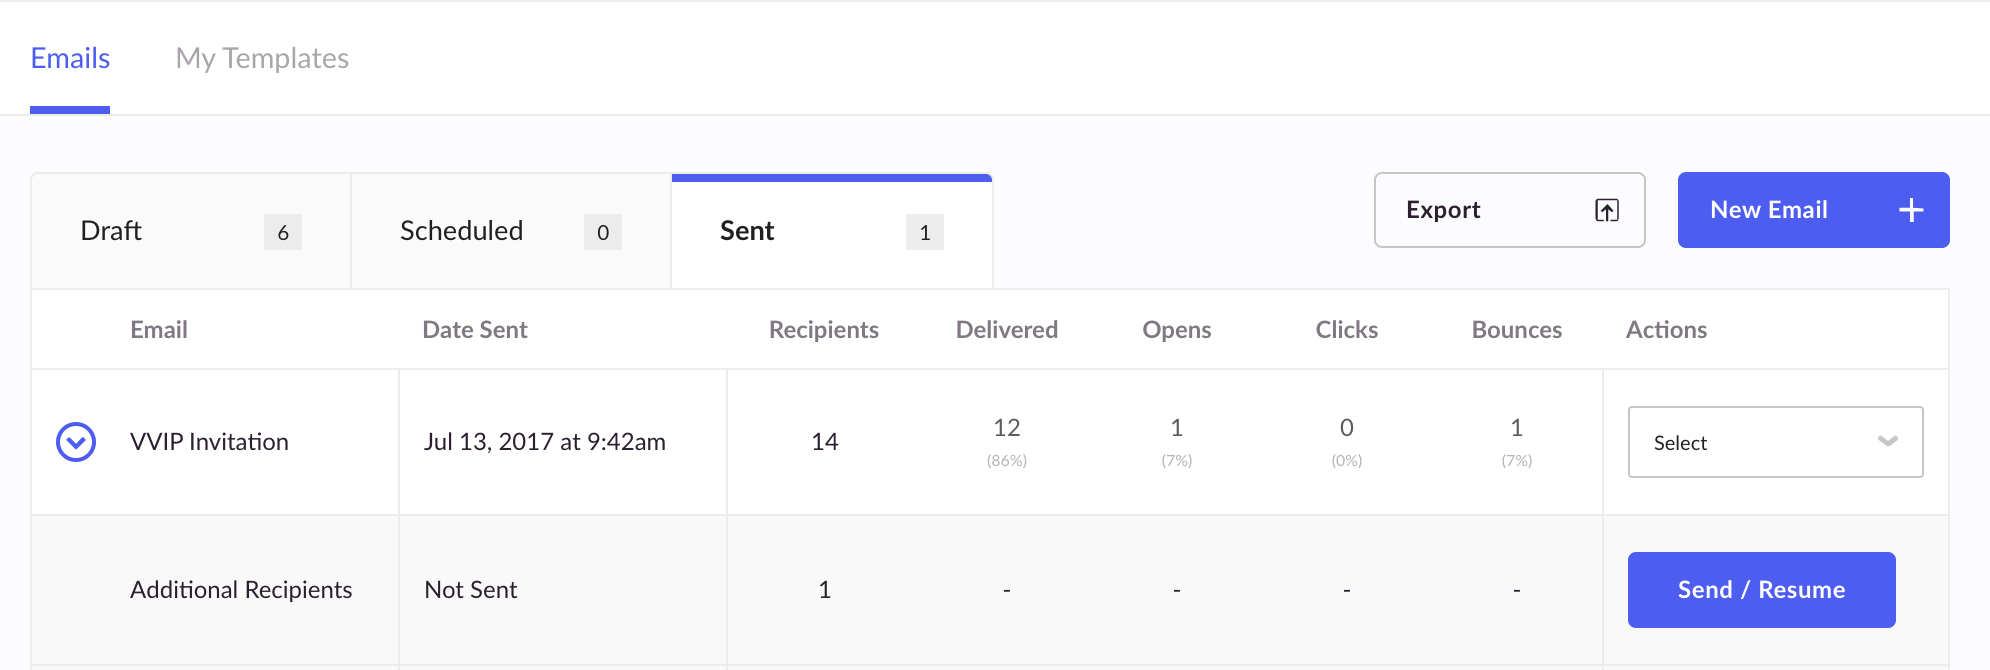Click the Recipients column header

coord(824,330)
